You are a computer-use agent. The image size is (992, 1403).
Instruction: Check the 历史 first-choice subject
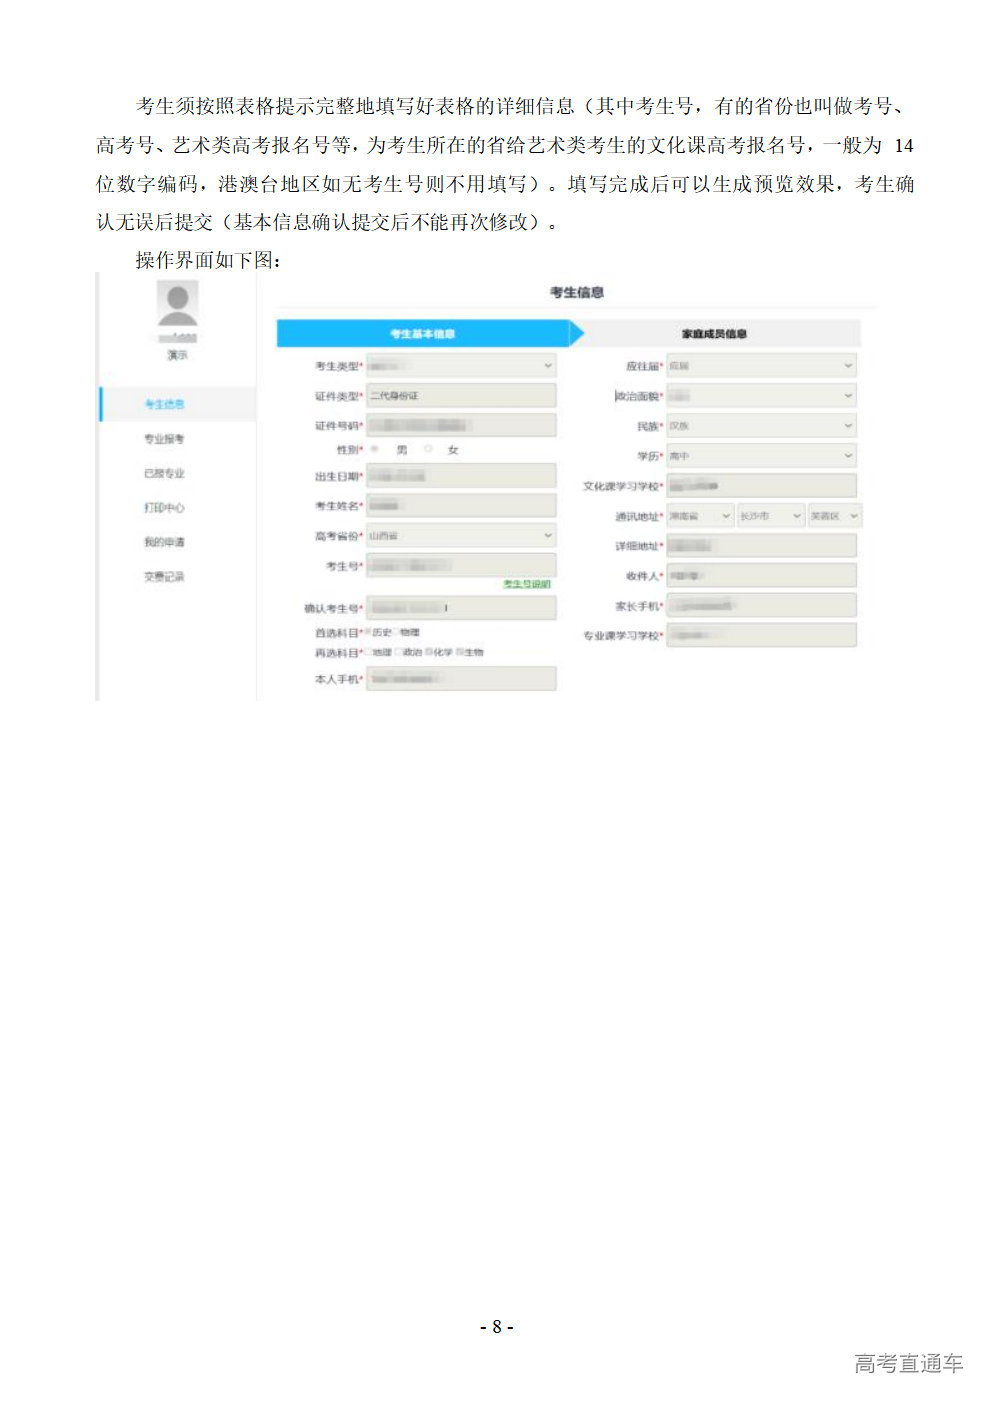369,633
